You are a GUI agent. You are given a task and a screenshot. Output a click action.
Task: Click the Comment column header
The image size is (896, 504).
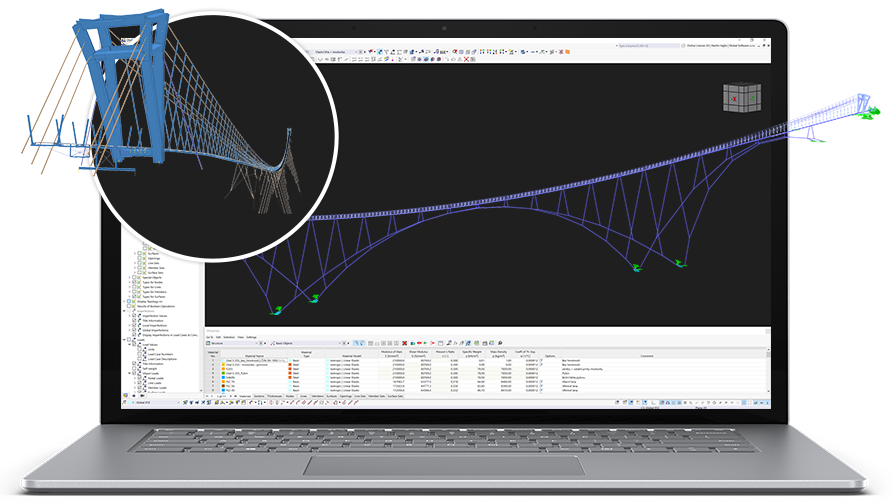tap(646, 355)
